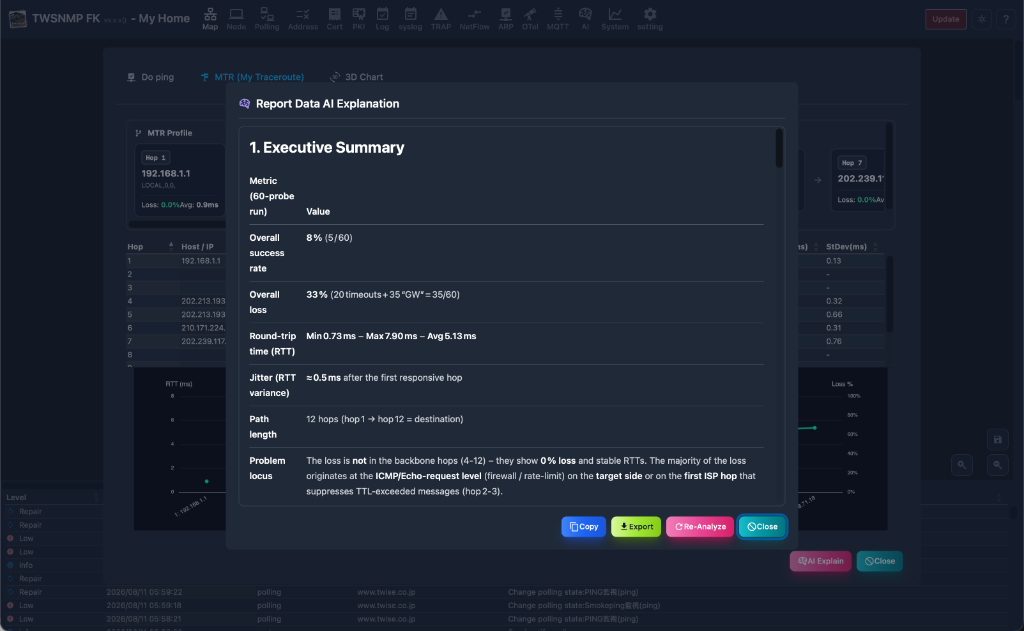The height and width of the screenshot is (631, 1024).
Task: Click the MTR Profile horizontal scrollbar
Action: coord(178,224)
